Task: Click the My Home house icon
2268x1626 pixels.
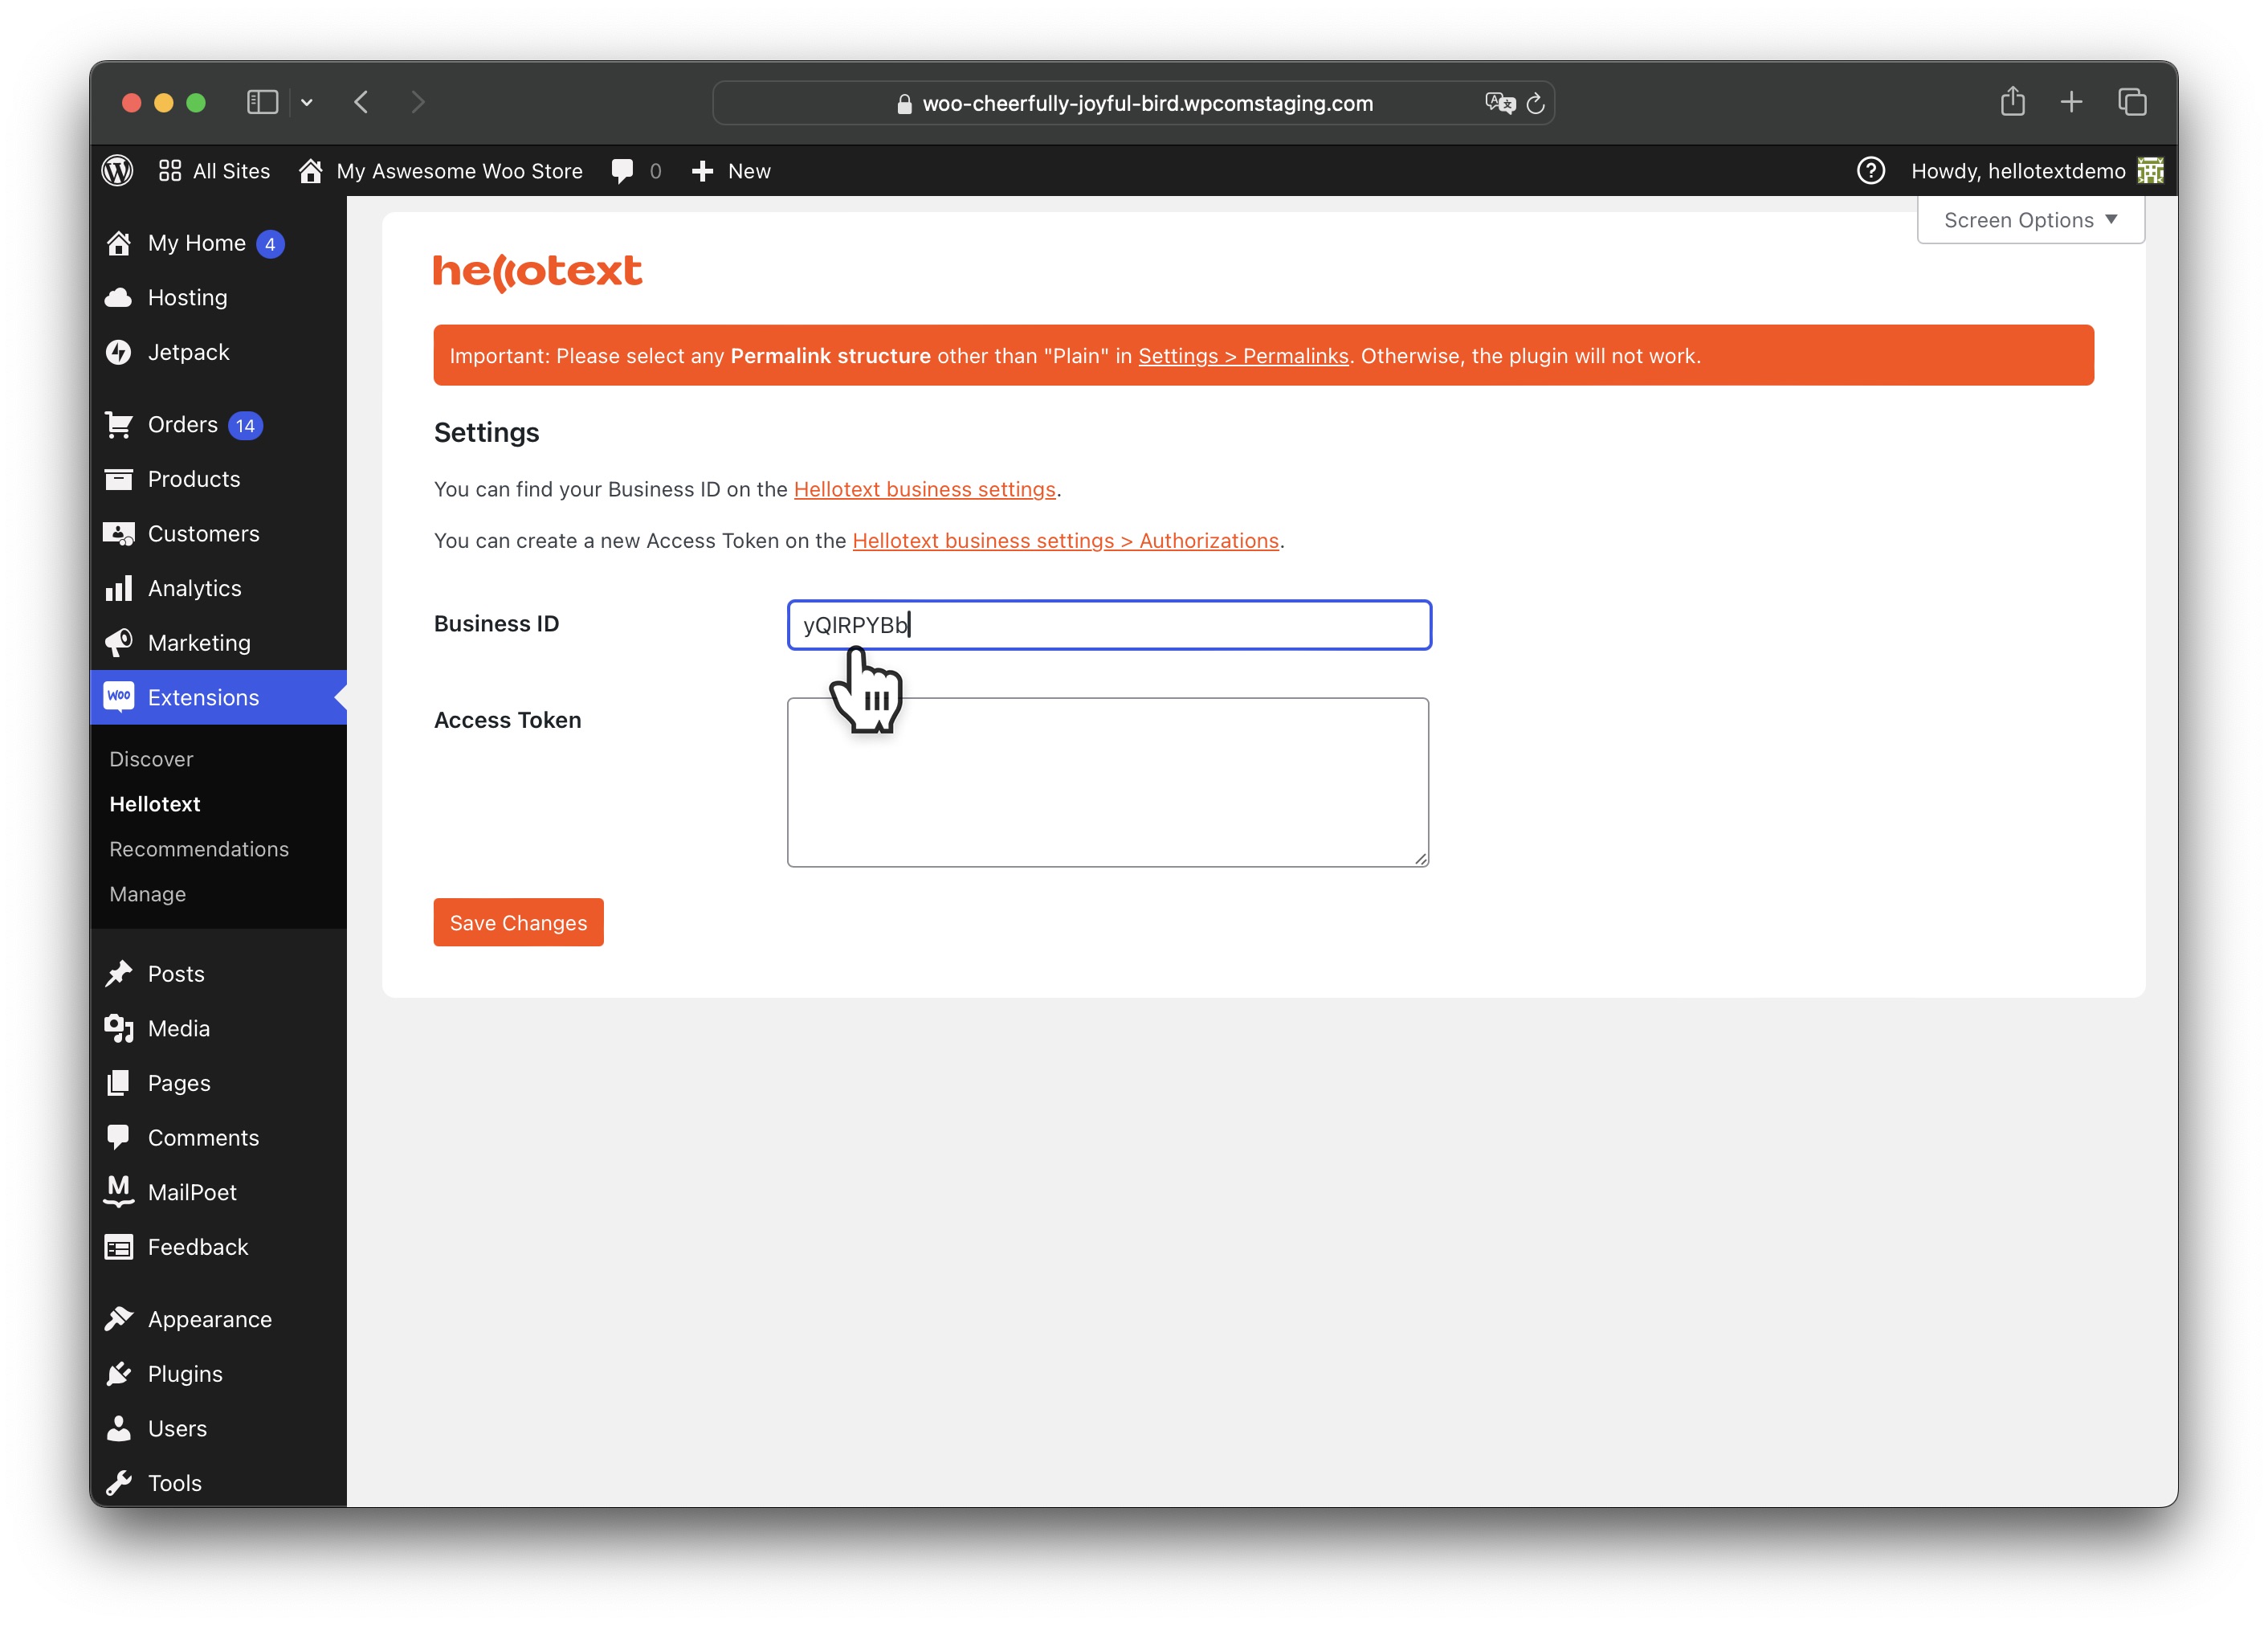Action: pos(119,243)
